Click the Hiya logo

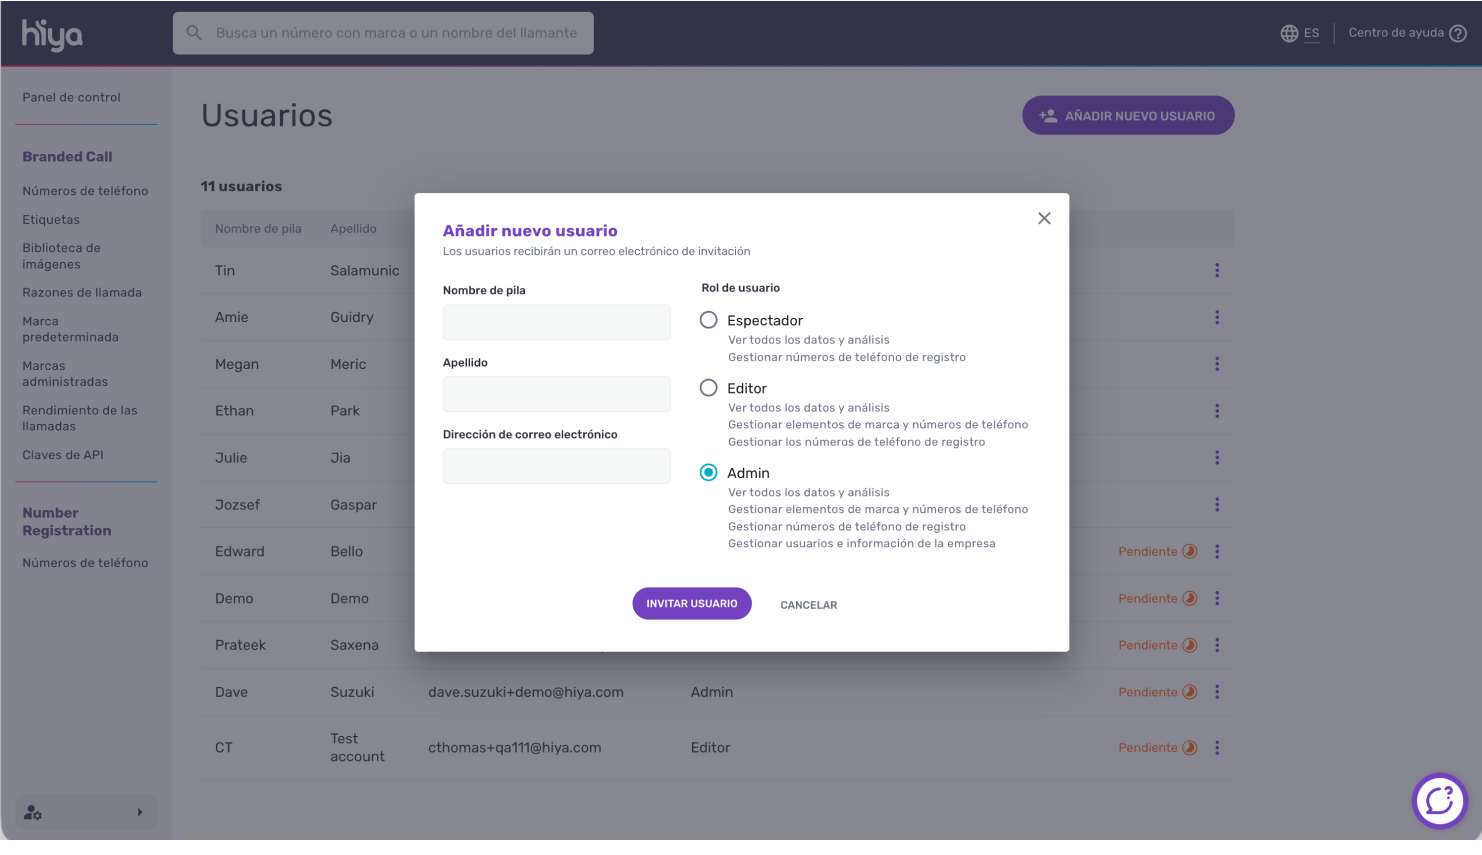pyautogui.click(x=52, y=35)
